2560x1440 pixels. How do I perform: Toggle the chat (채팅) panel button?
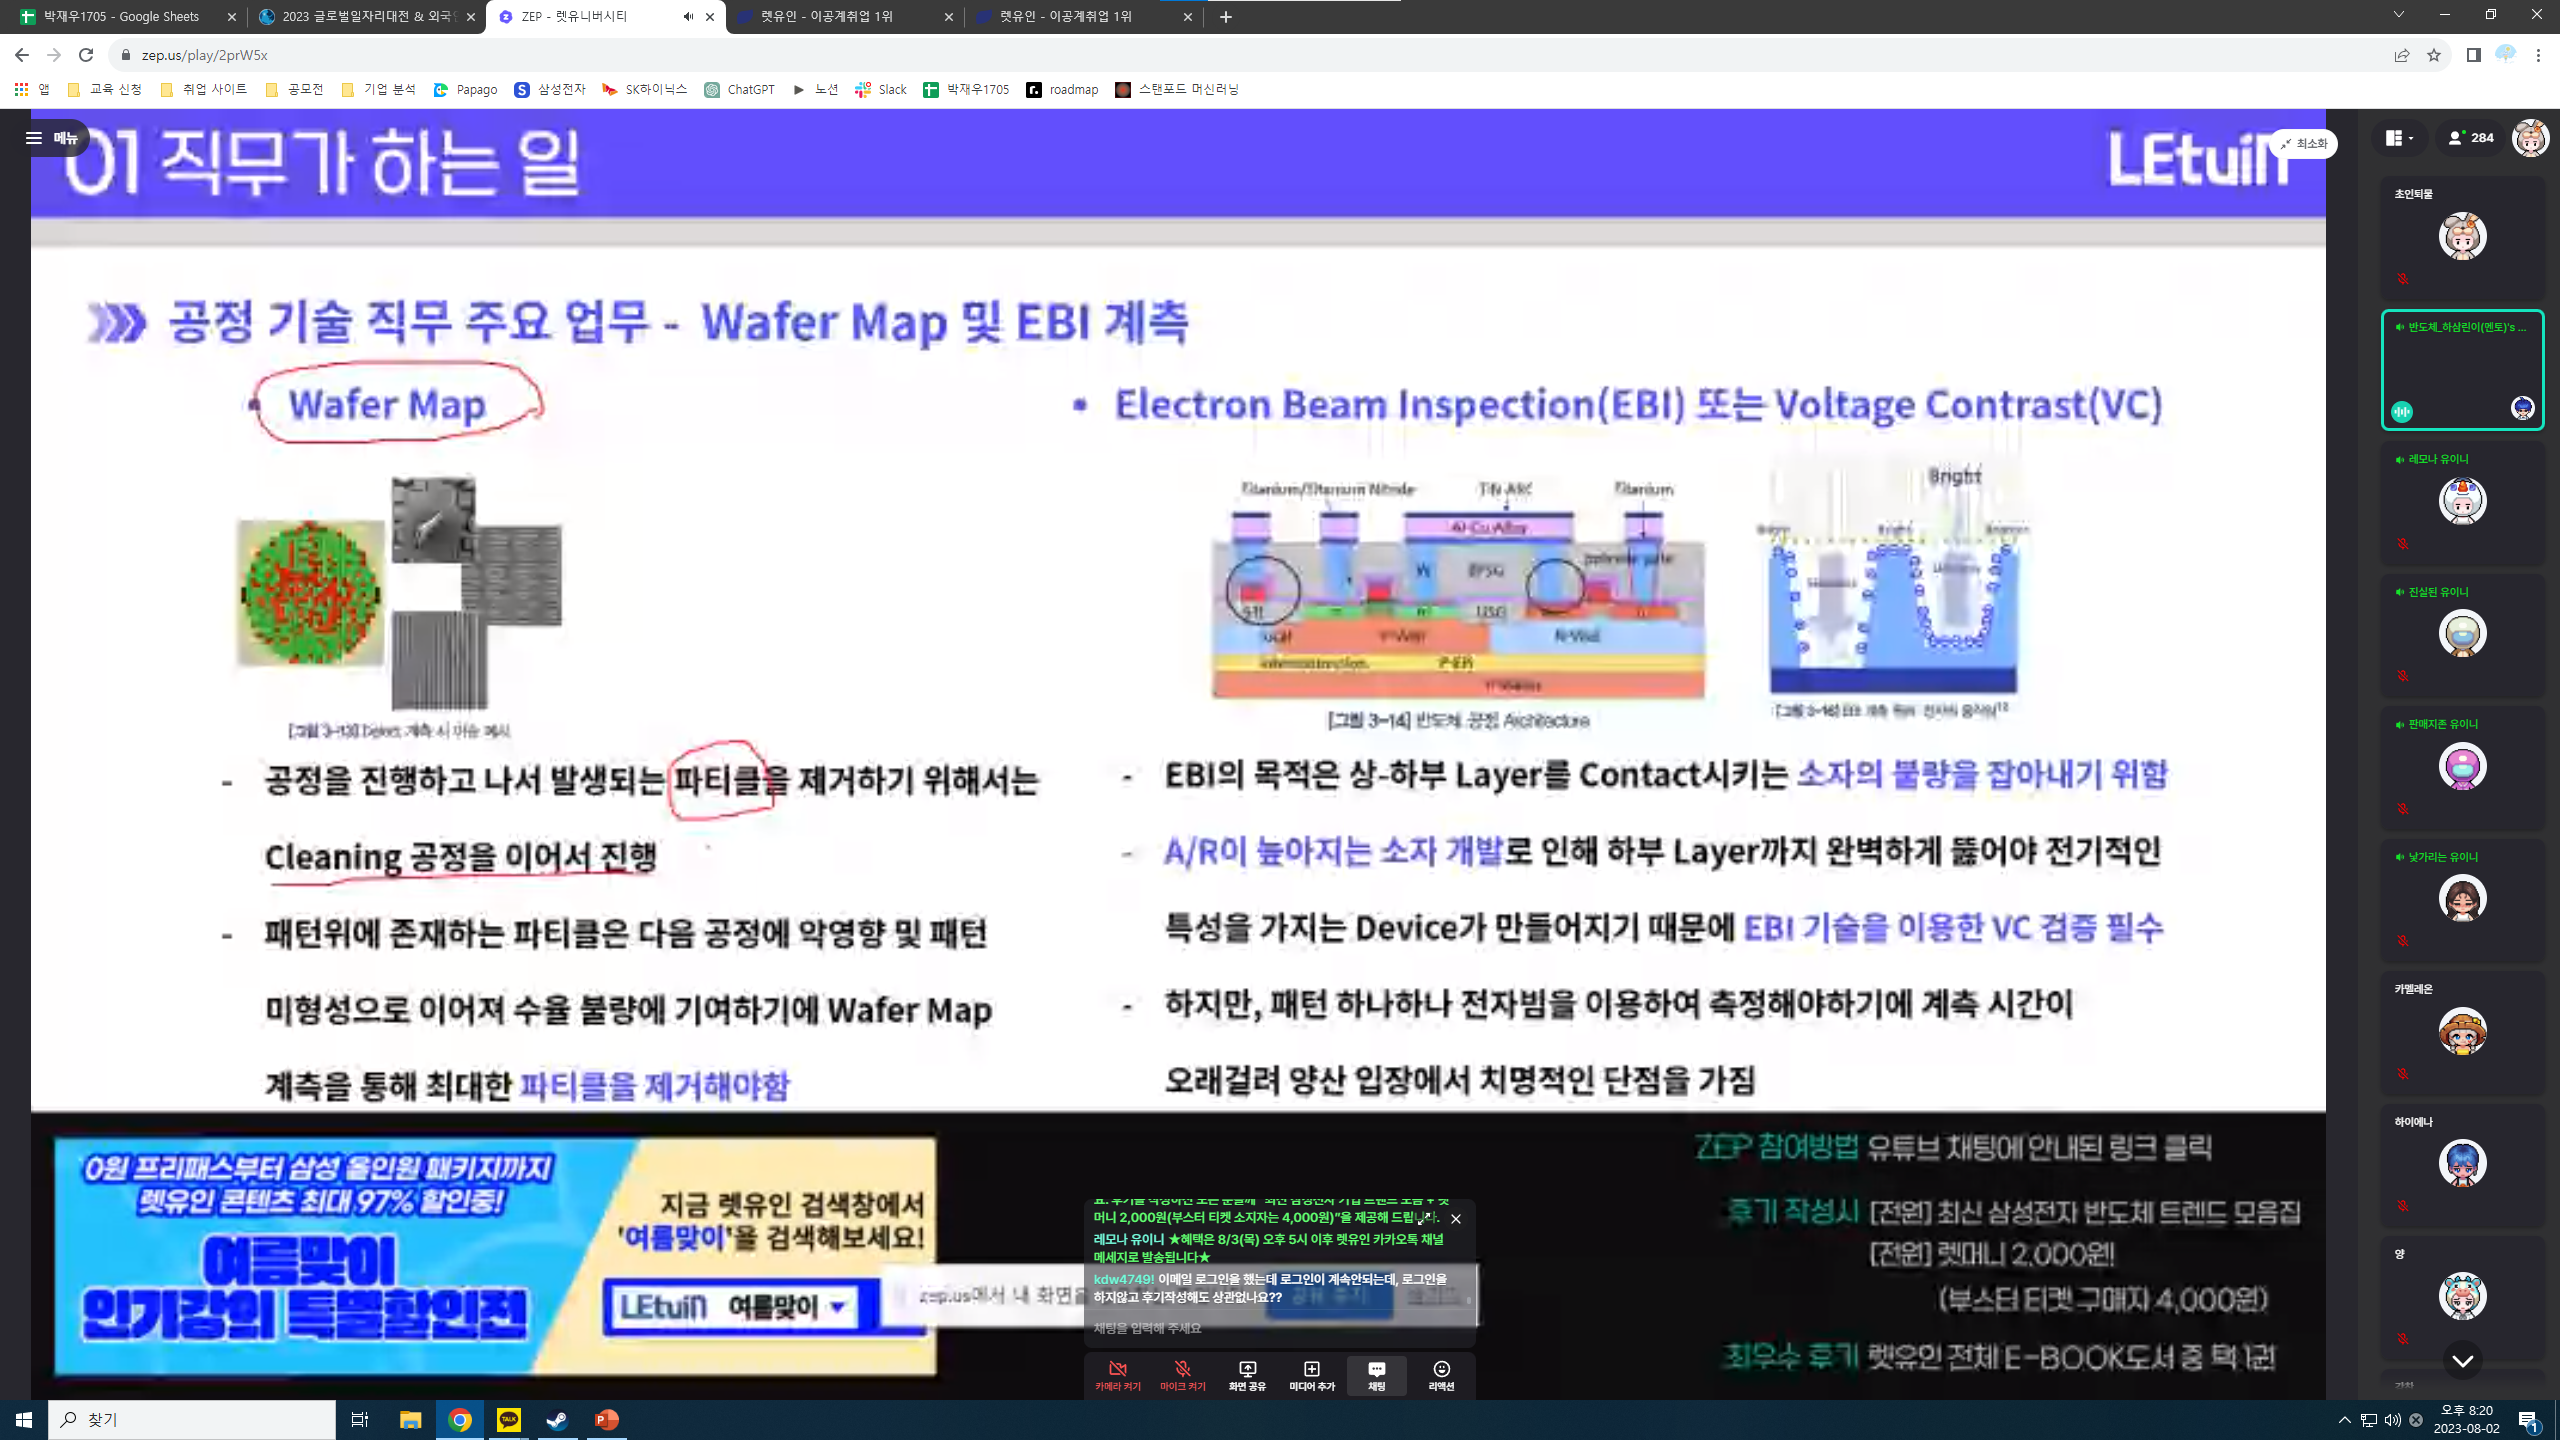[1376, 1375]
